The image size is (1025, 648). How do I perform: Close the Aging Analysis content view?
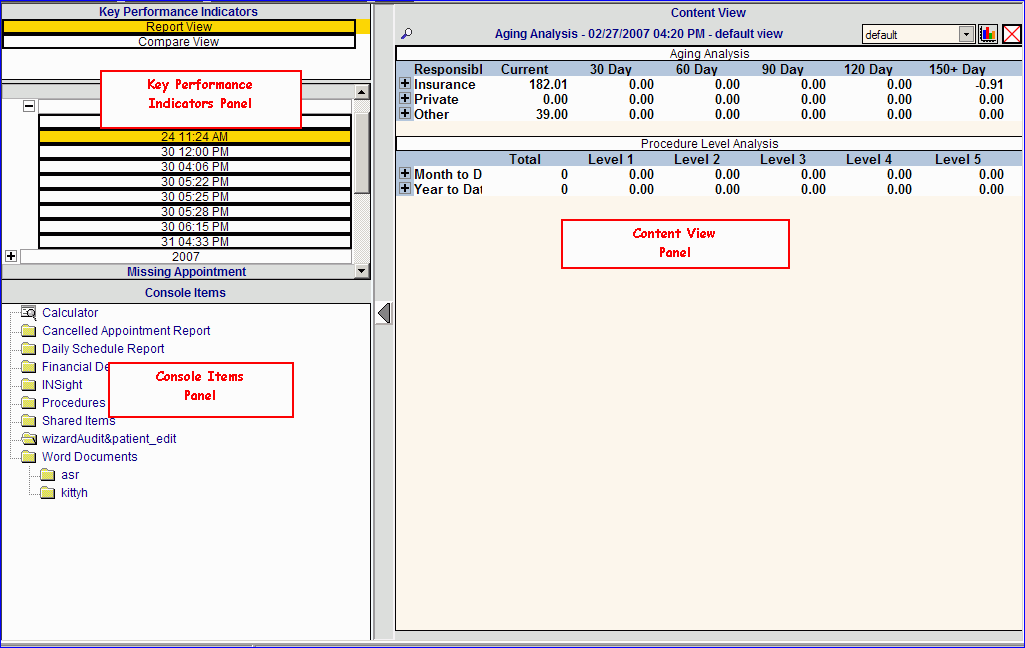click(x=1012, y=34)
